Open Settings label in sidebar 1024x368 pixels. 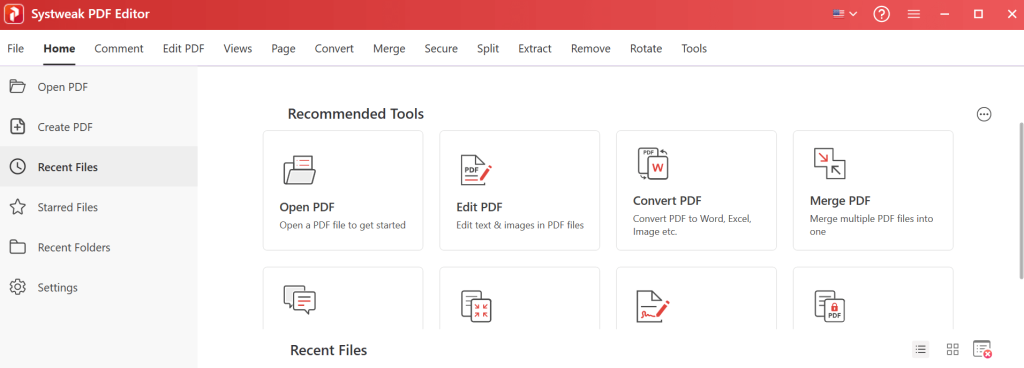57,288
